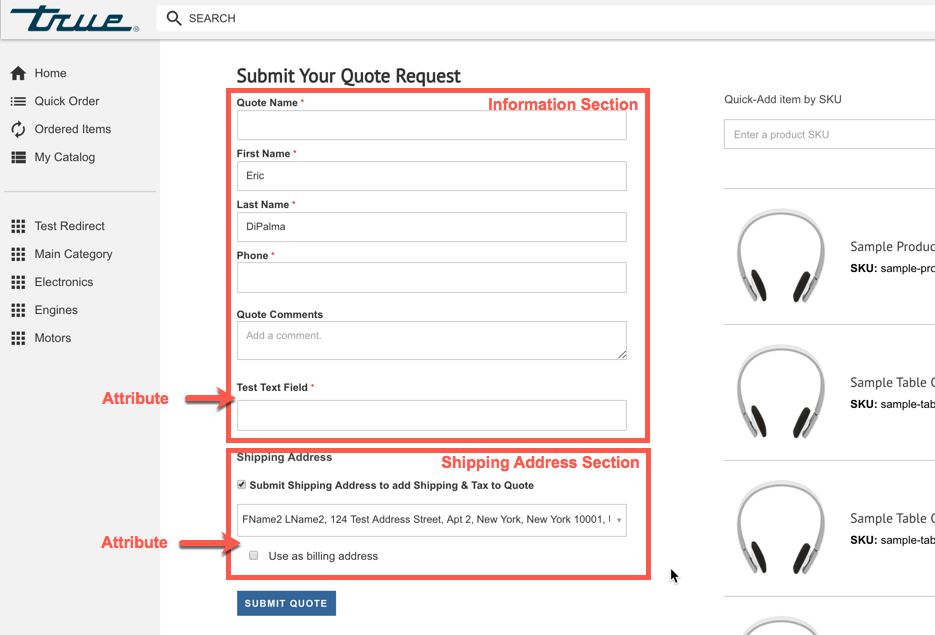
Task: Open Main Category menu item
Action: coord(73,254)
